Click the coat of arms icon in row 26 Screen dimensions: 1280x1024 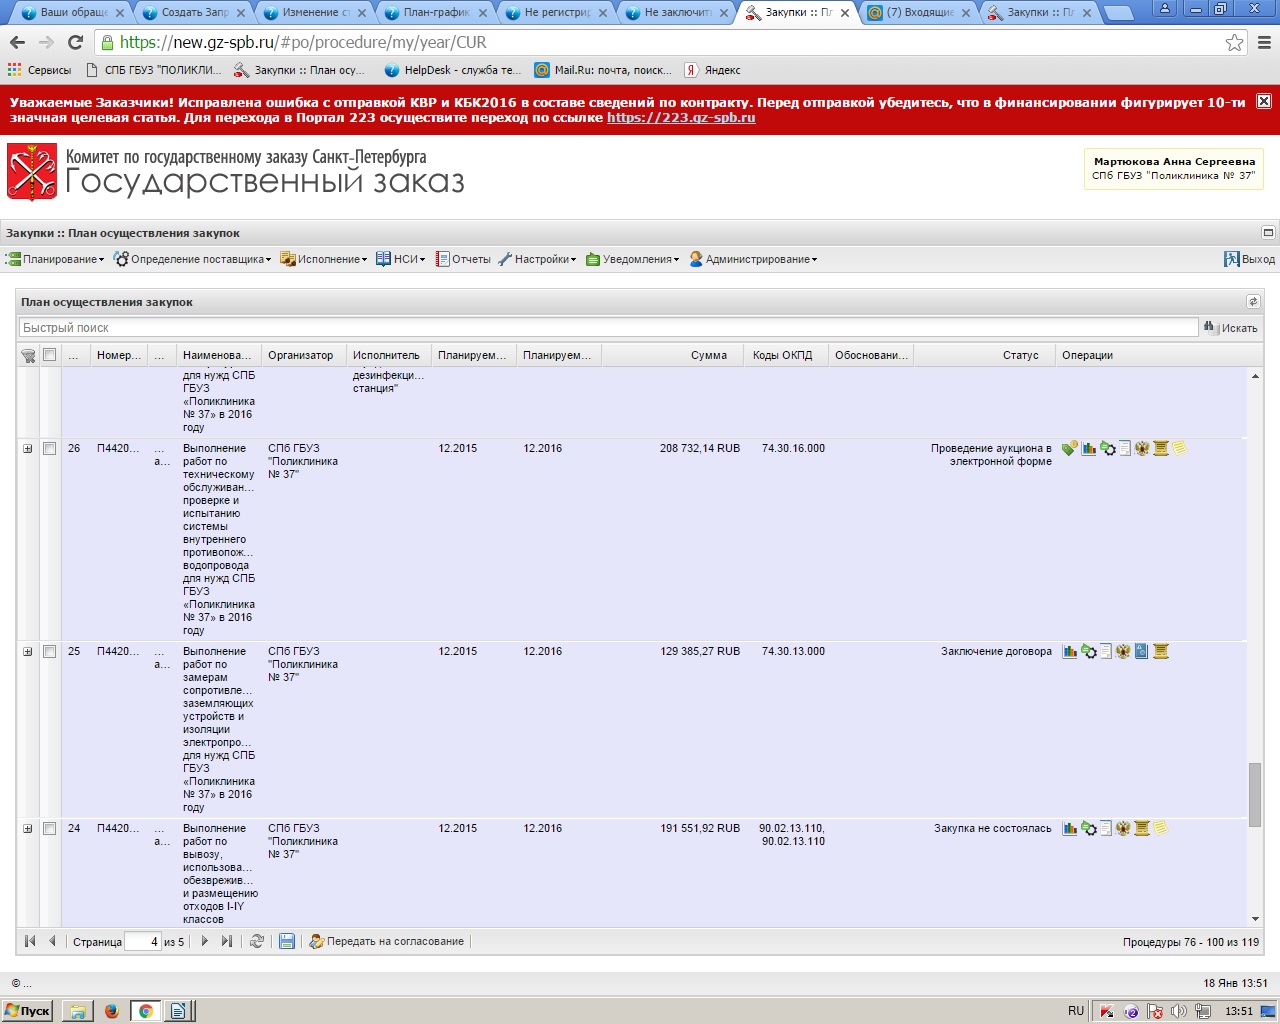point(1142,449)
